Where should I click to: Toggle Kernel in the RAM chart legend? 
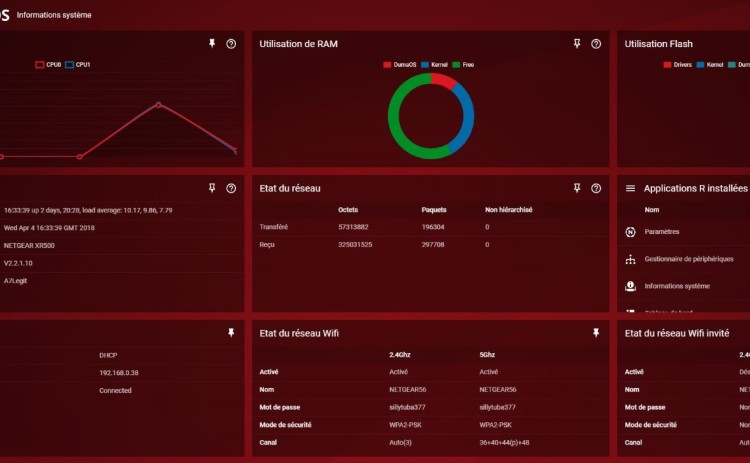tap(434, 65)
